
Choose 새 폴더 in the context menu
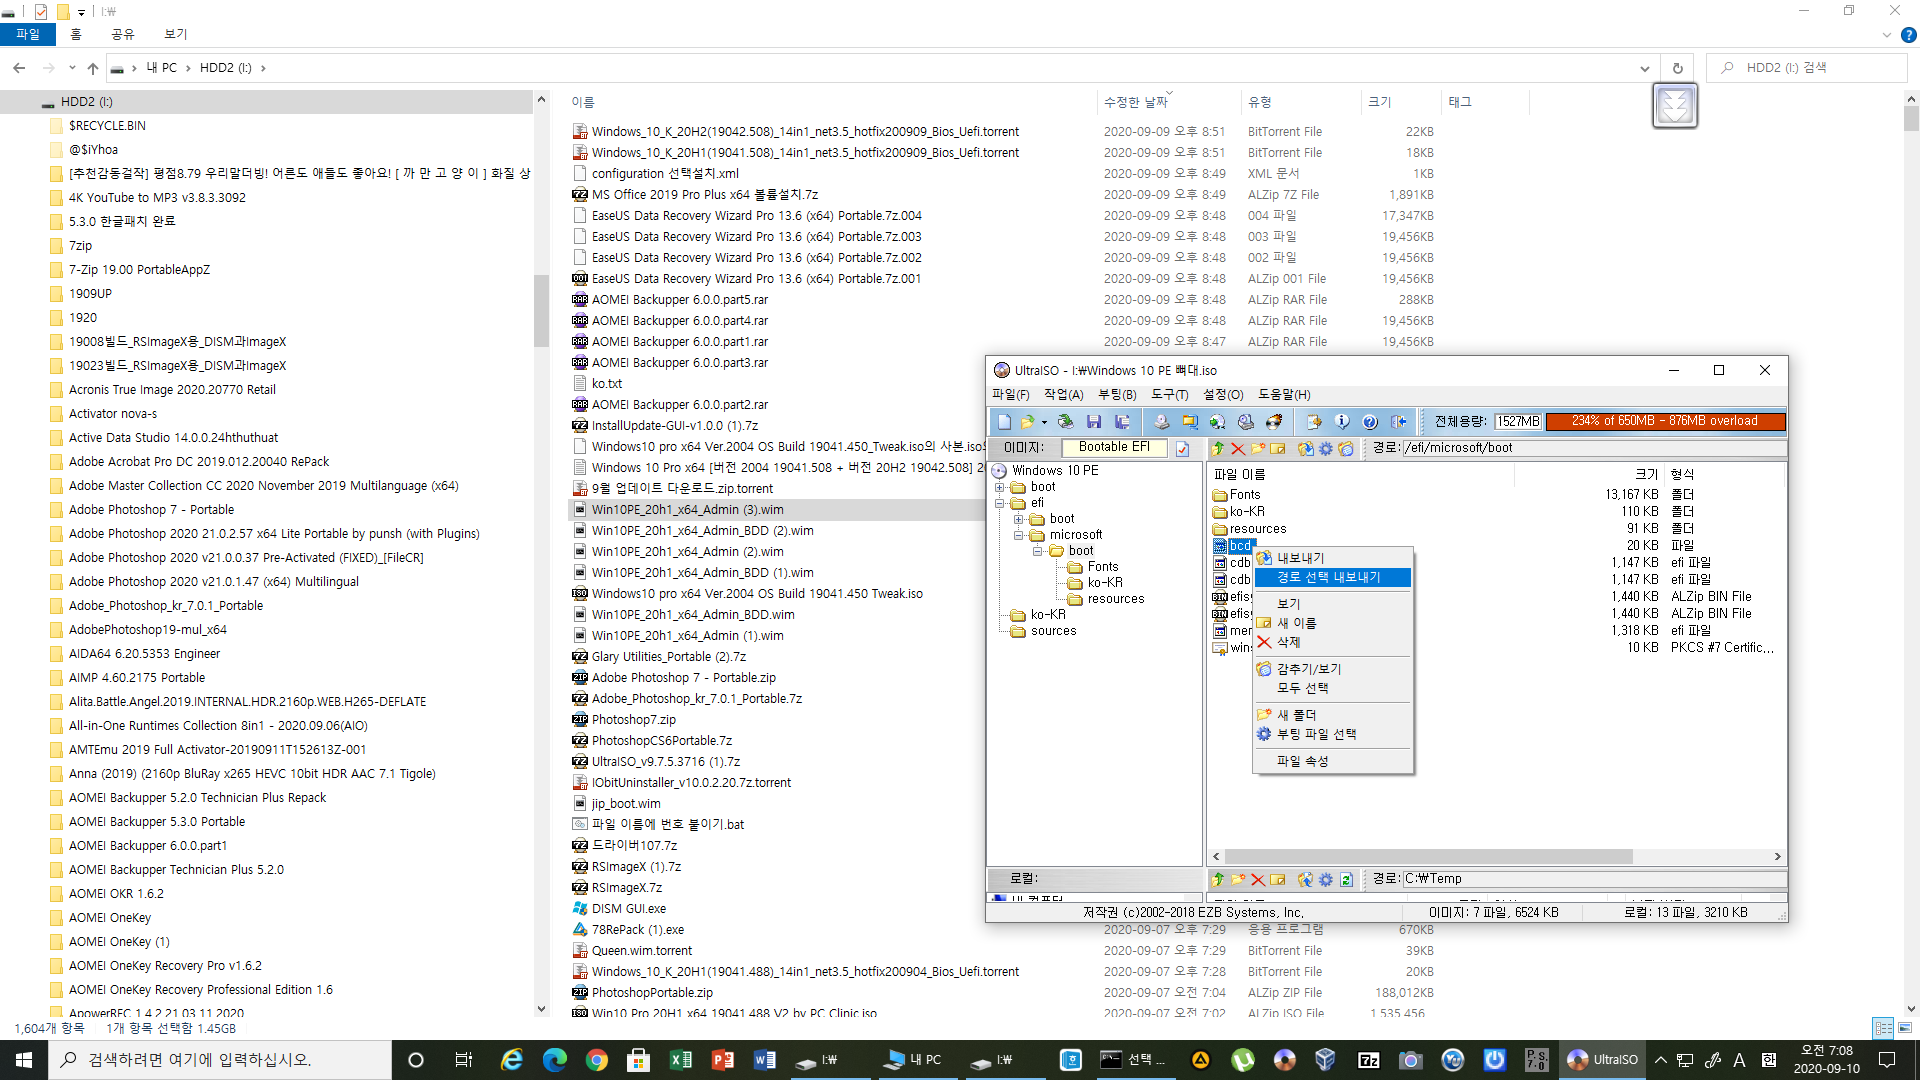coord(1332,715)
